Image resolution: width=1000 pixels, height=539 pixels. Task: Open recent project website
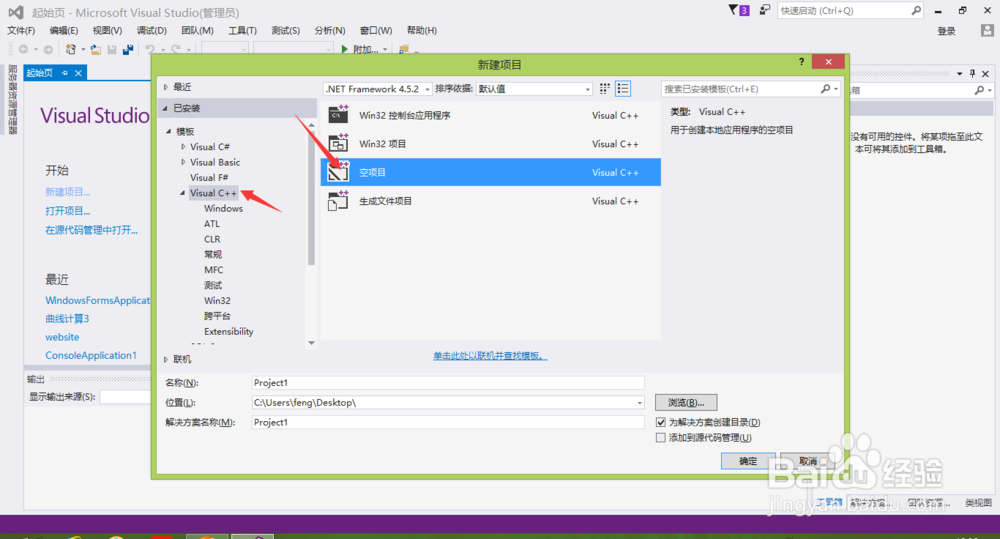(x=62, y=337)
